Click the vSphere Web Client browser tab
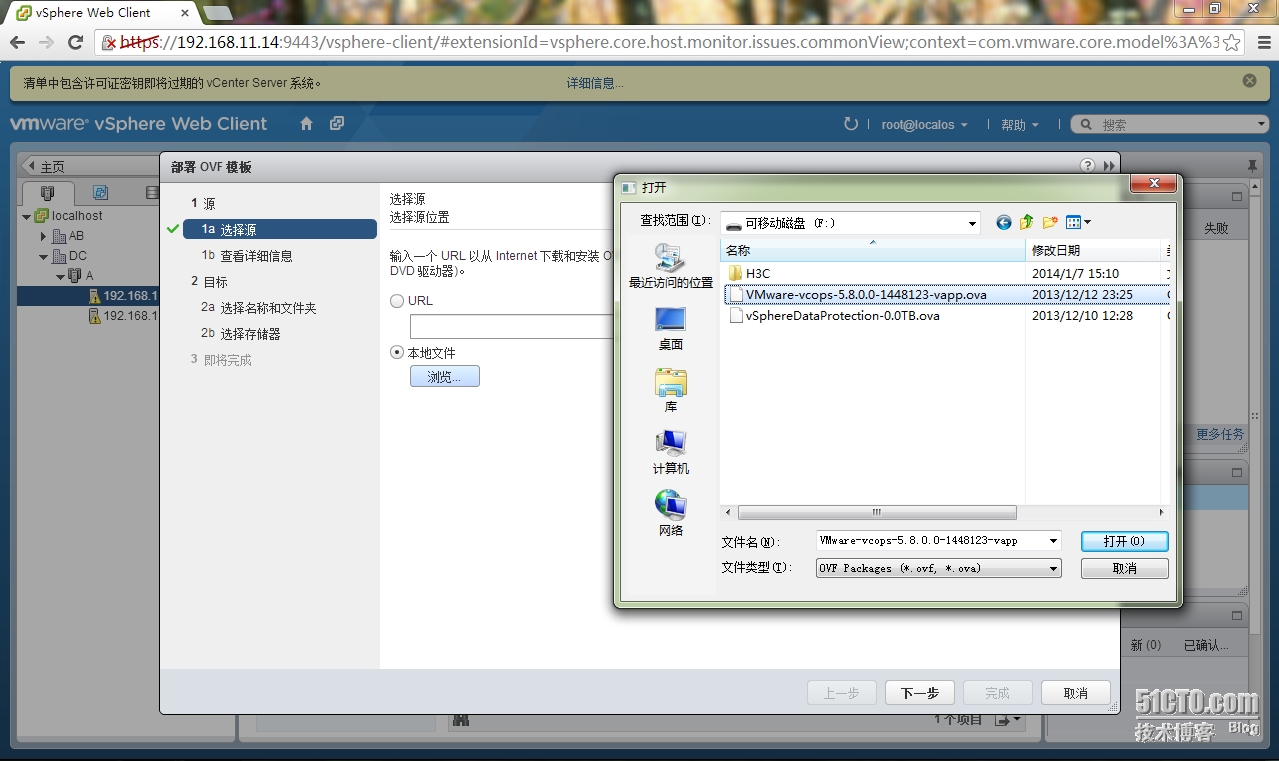Image resolution: width=1279 pixels, height=761 pixels. click(100, 13)
